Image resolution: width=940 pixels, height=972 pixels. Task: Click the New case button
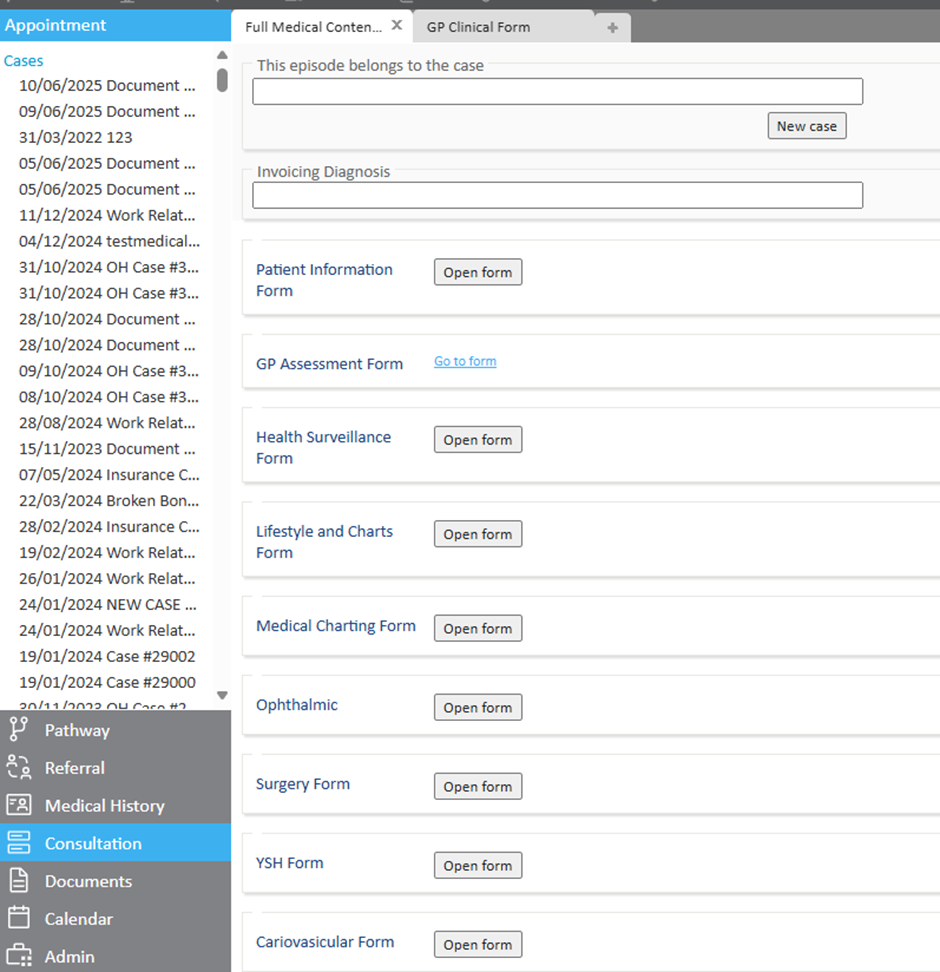[x=807, y=125]
